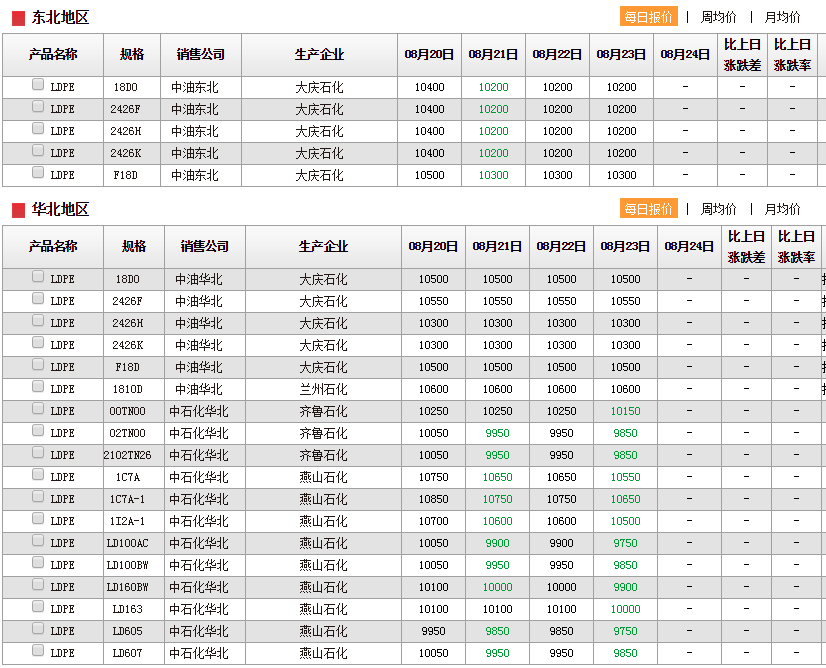Check the LD163 row checkbox
Screen dimensions: 826x668
(38, 606)
